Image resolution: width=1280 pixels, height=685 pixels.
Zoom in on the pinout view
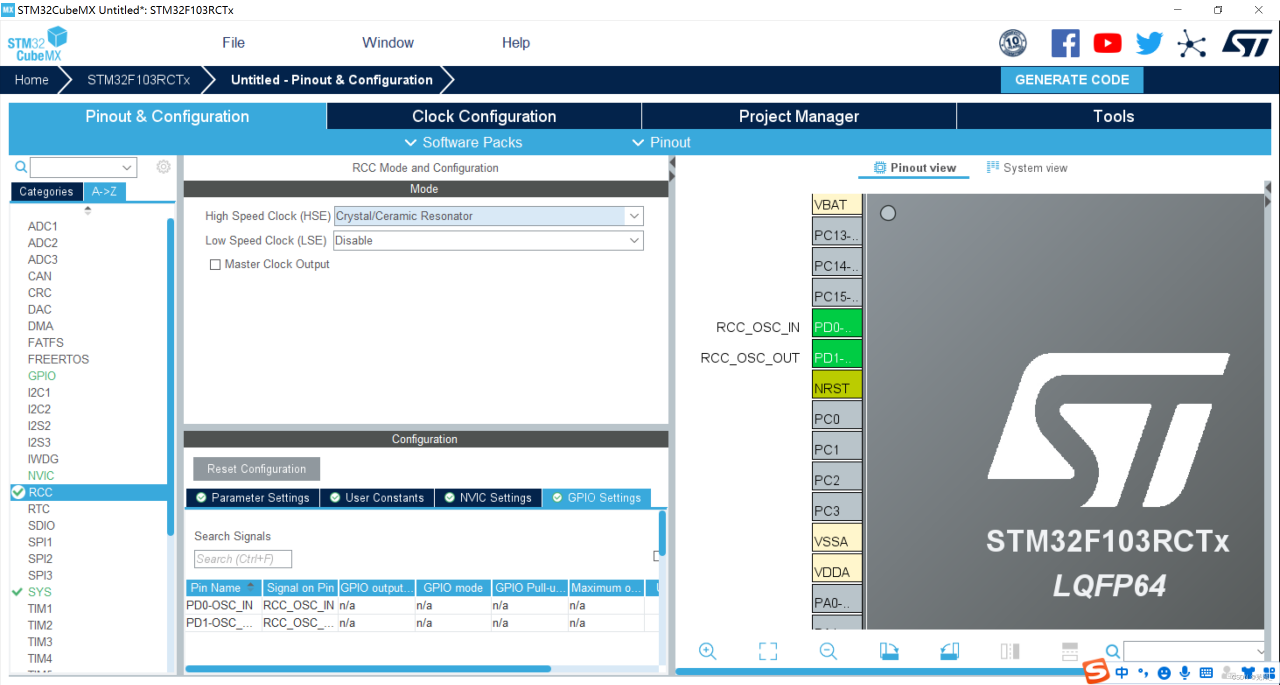pos(707,651)
